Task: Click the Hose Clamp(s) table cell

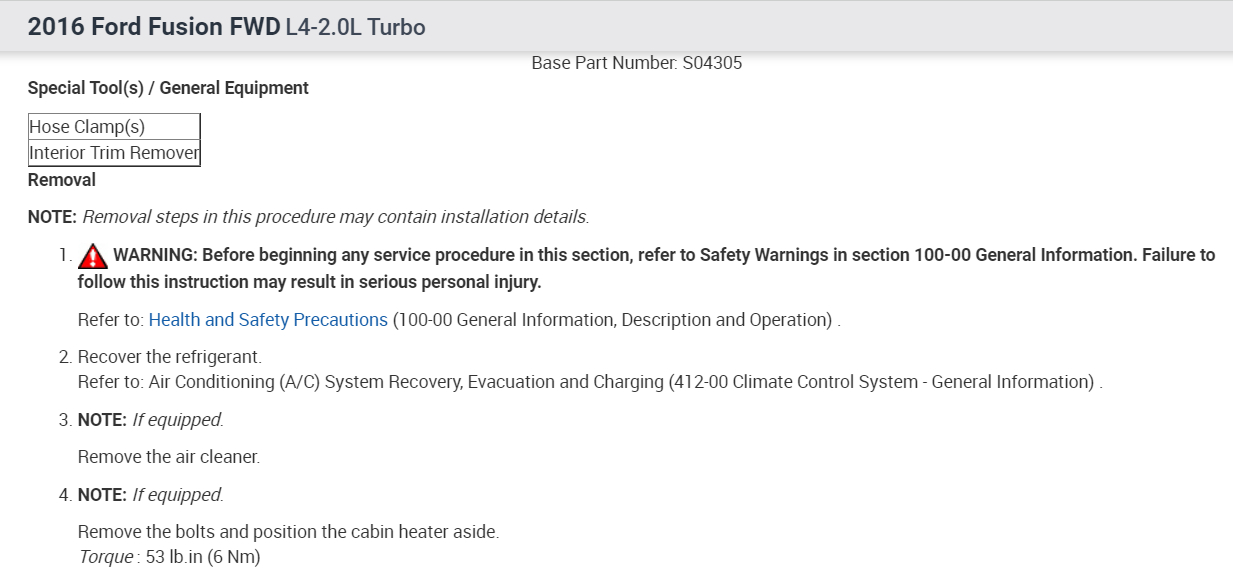Action: point(114,127)
